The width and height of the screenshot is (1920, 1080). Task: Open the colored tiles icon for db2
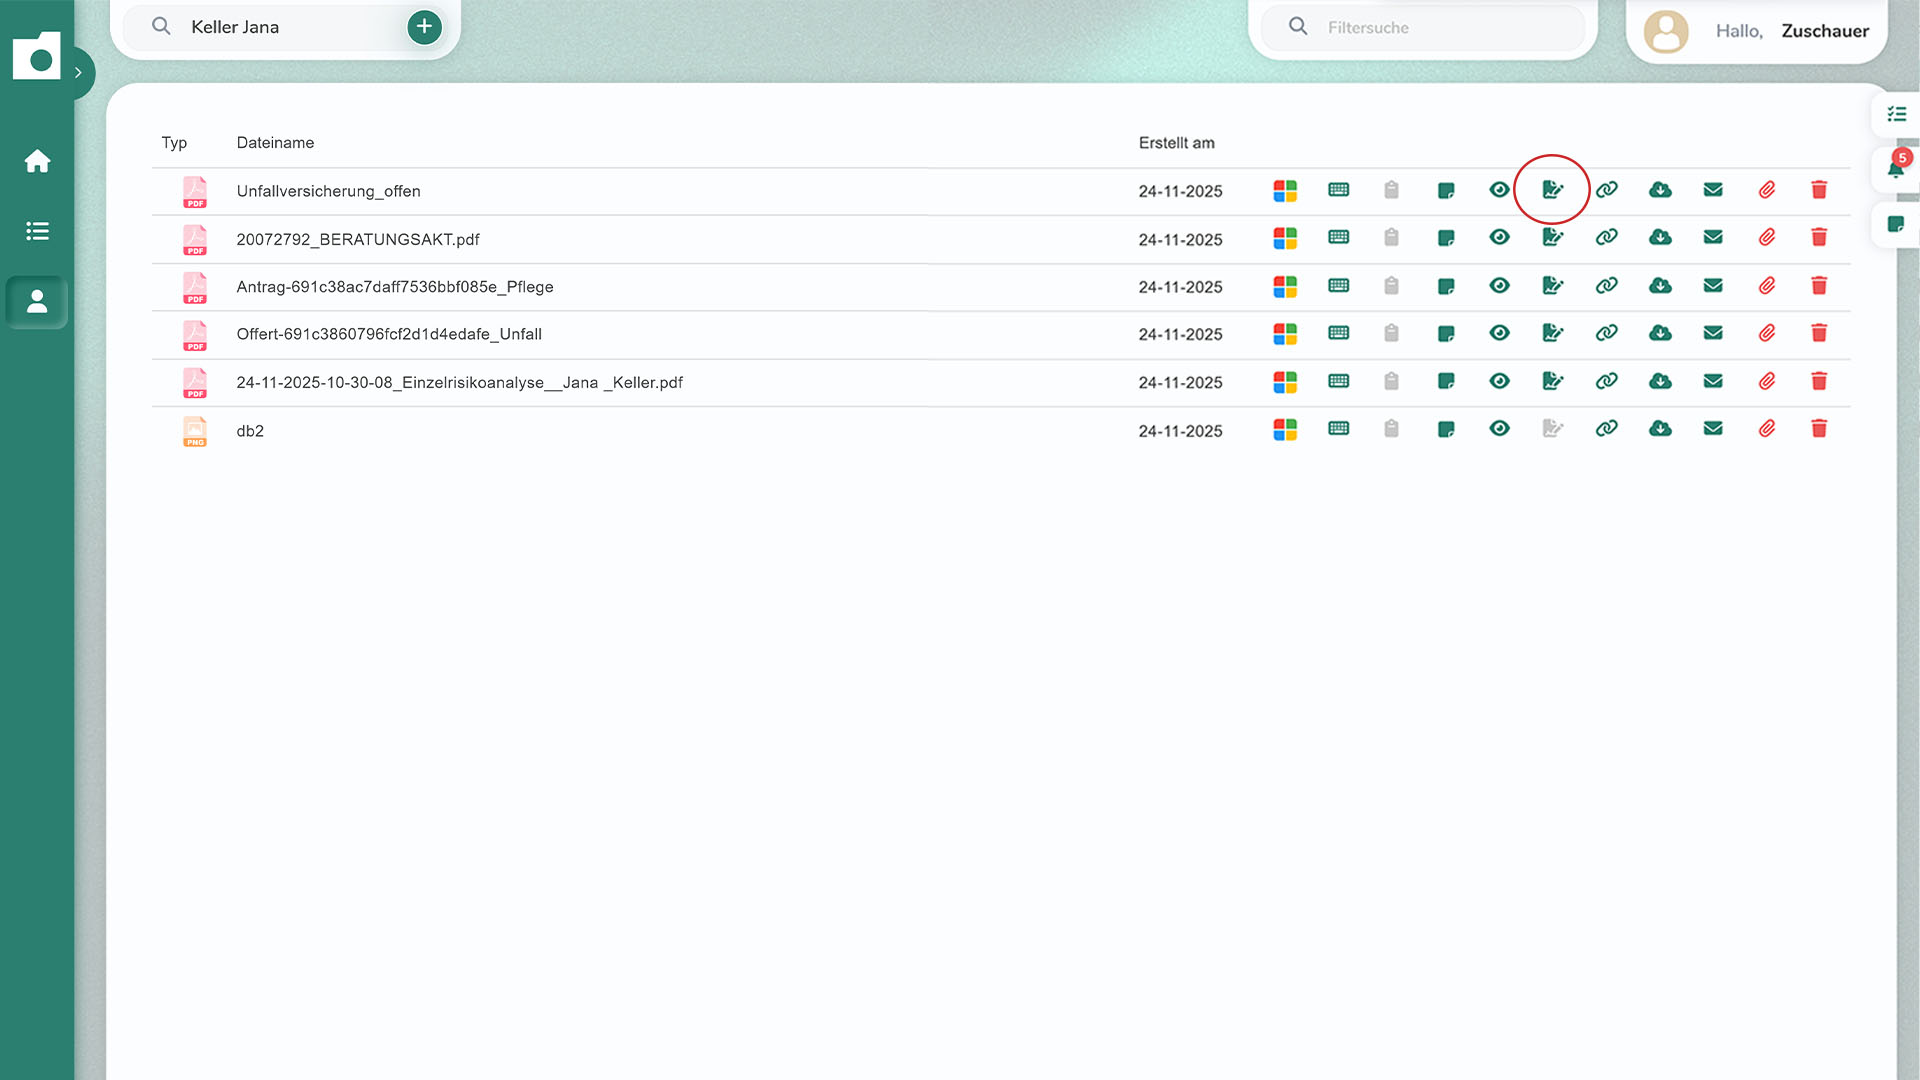pyautogui.click(x=1285, y=429)
